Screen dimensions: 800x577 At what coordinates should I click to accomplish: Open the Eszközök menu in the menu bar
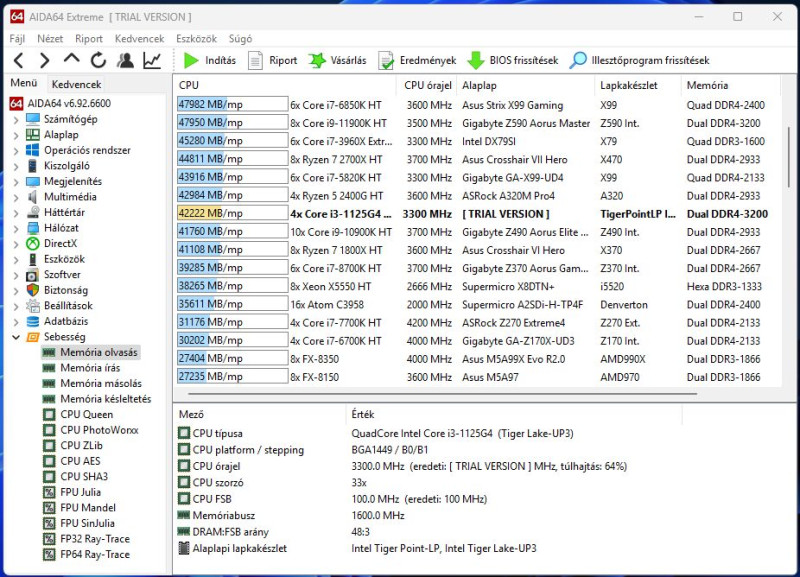(x=196, y=39)
